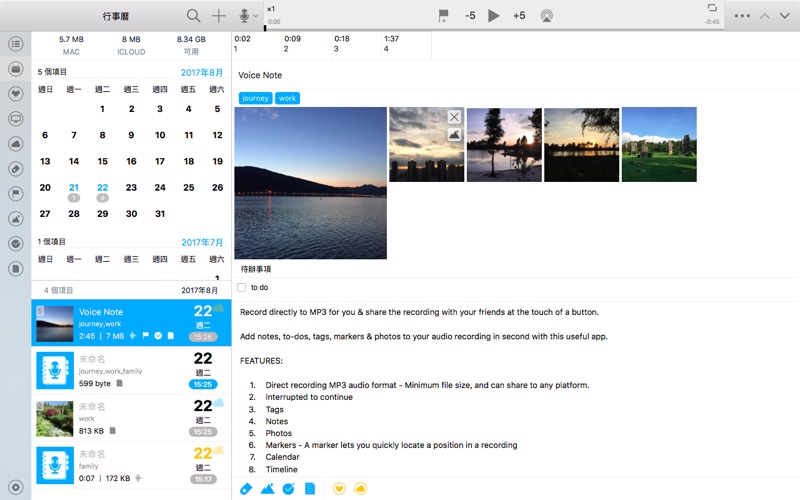800x500 pixels.
Task: Open the stone forest green photo
Action: (x=659, y=144)
